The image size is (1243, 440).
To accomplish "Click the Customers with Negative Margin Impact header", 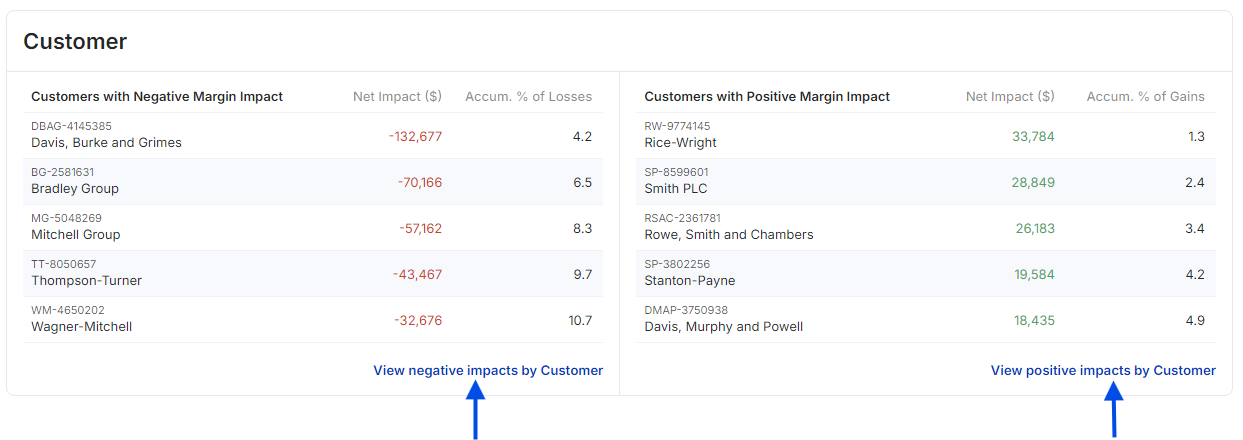I will [157, 97].
